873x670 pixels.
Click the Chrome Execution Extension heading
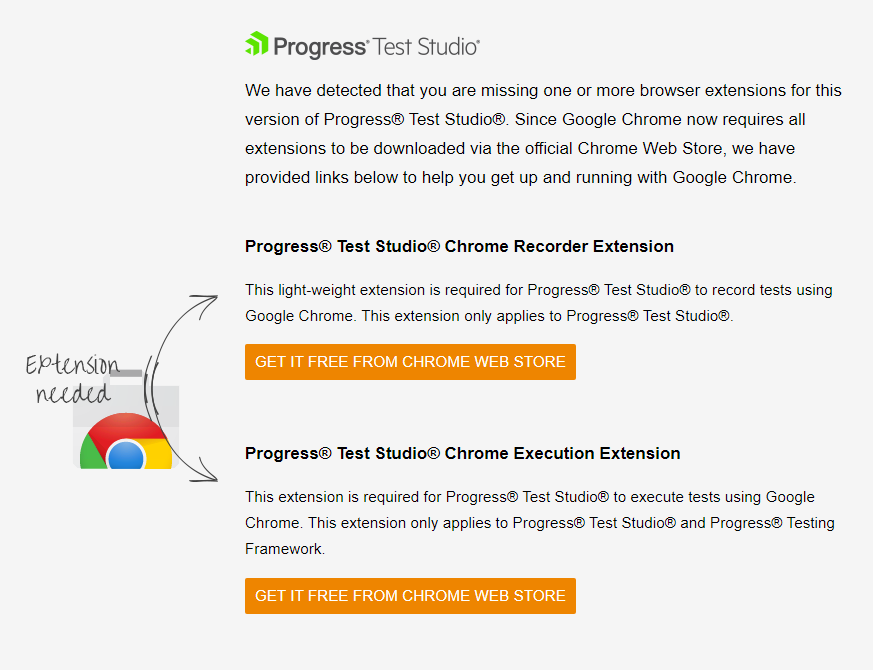pos(462,453)
